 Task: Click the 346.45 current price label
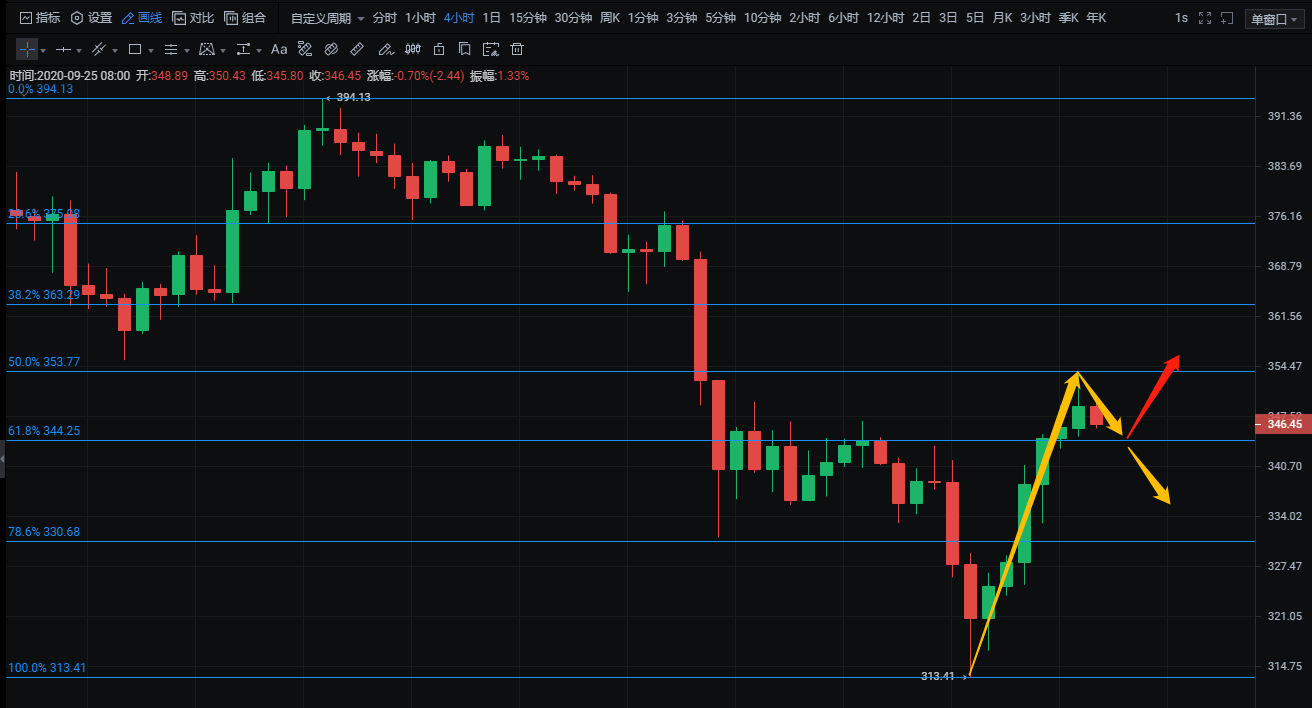click(x=1284, y=424)
